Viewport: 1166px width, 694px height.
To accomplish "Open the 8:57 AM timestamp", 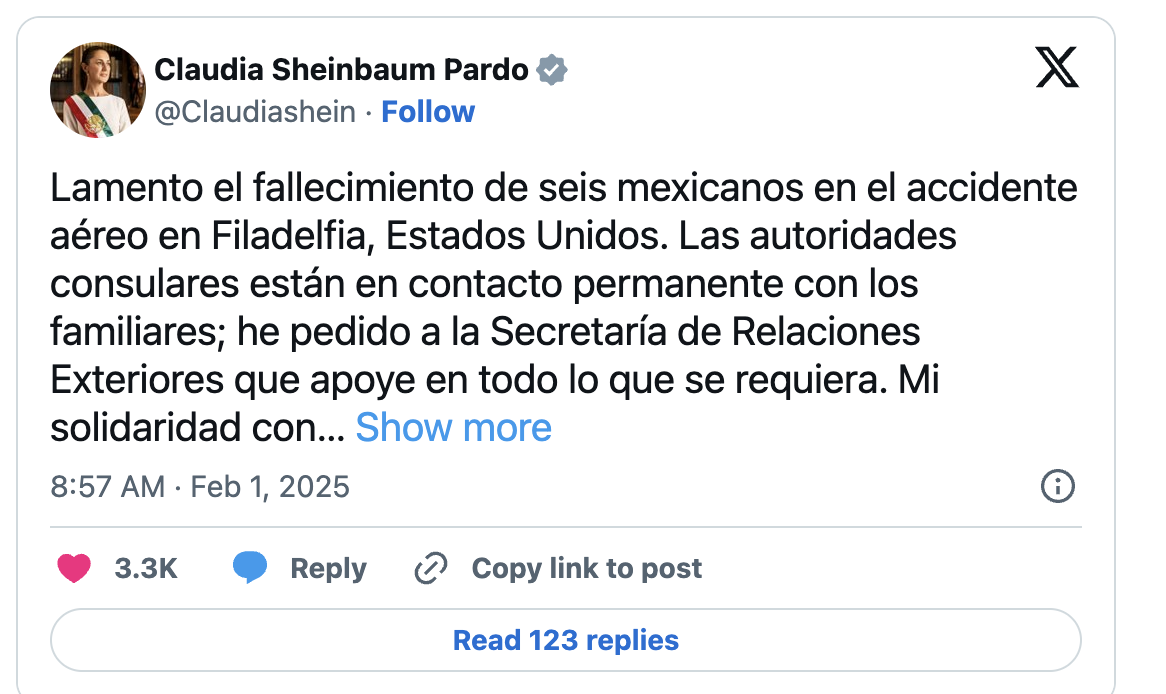I will click(107, 487).
